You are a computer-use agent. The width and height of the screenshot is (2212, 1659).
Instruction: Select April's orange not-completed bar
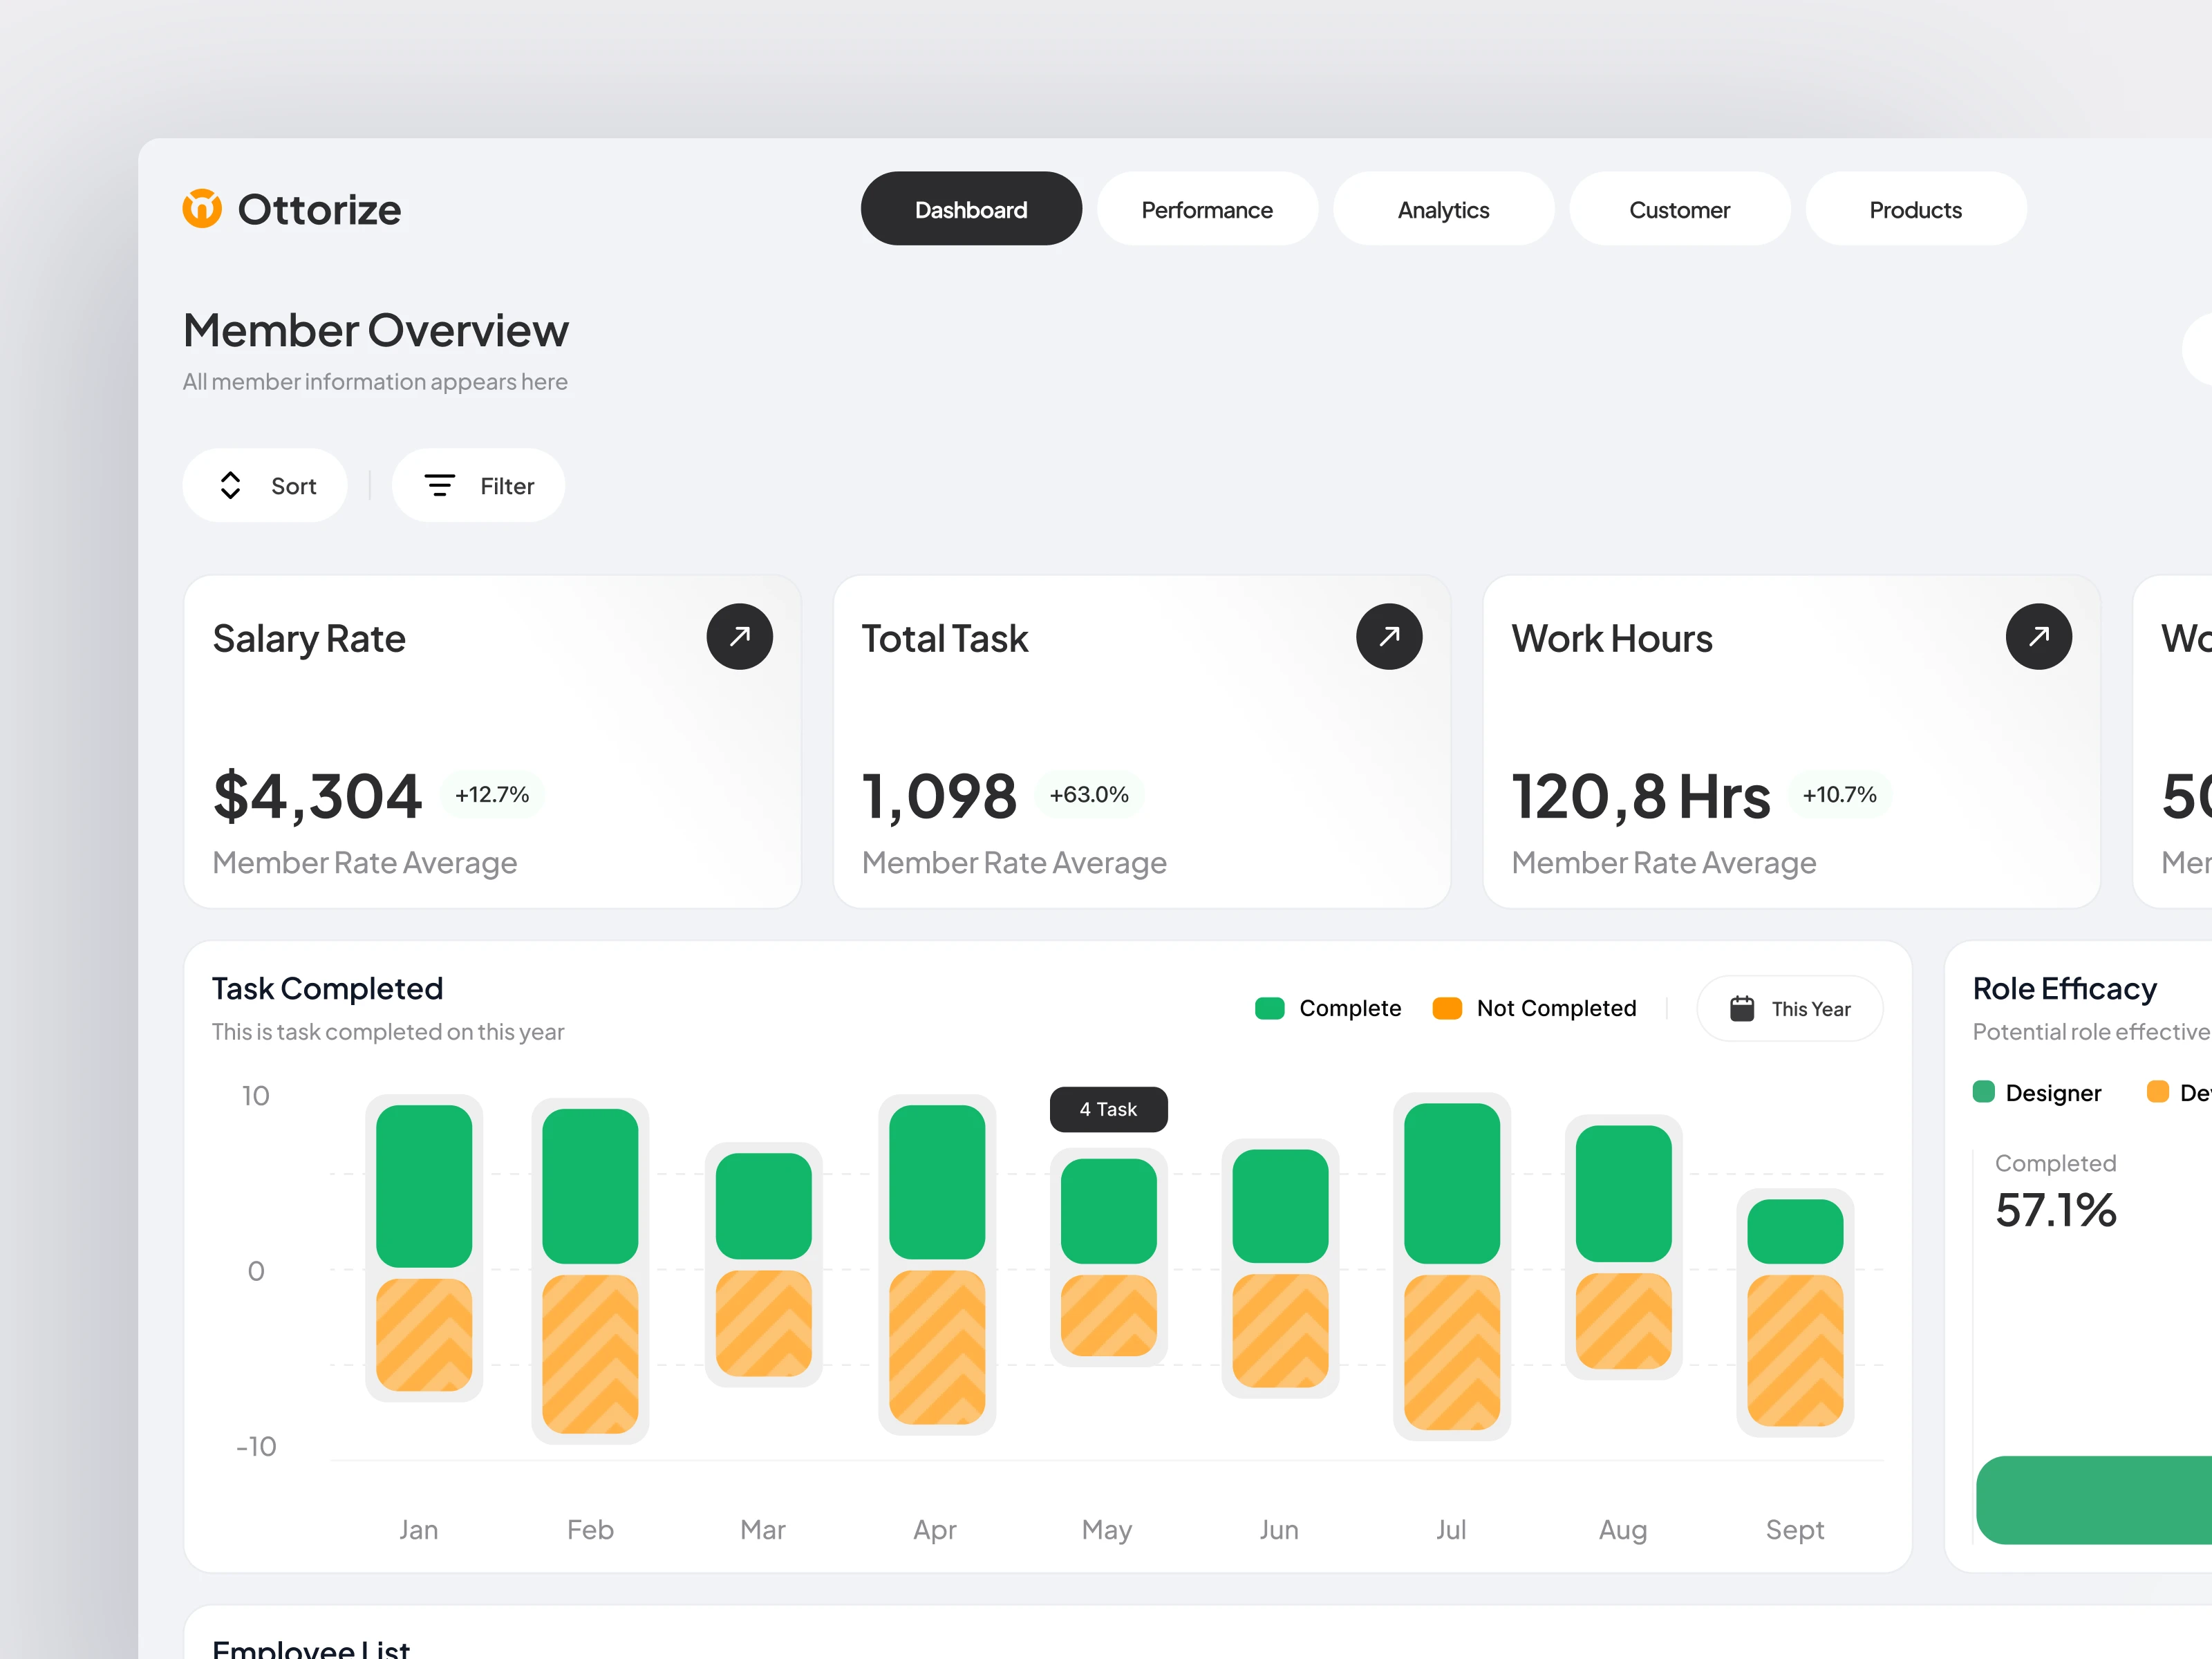937,1347
